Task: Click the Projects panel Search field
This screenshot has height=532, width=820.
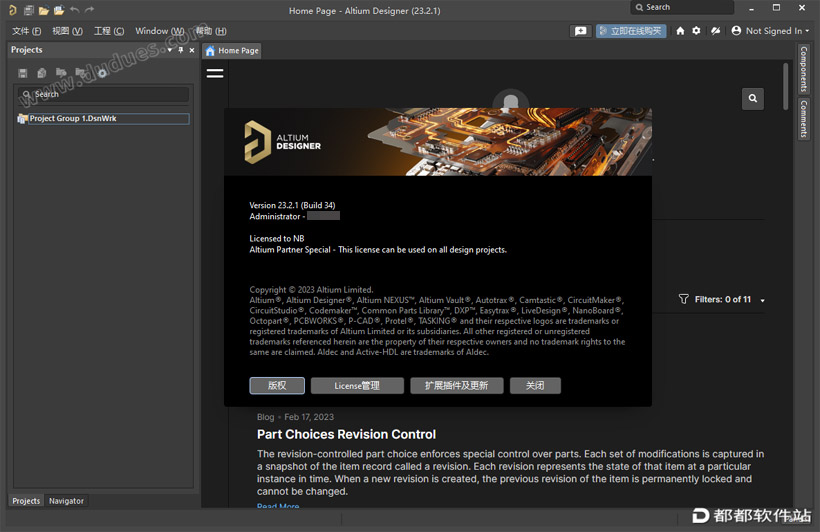Action: pyautogui.click(x=103, y=94)
